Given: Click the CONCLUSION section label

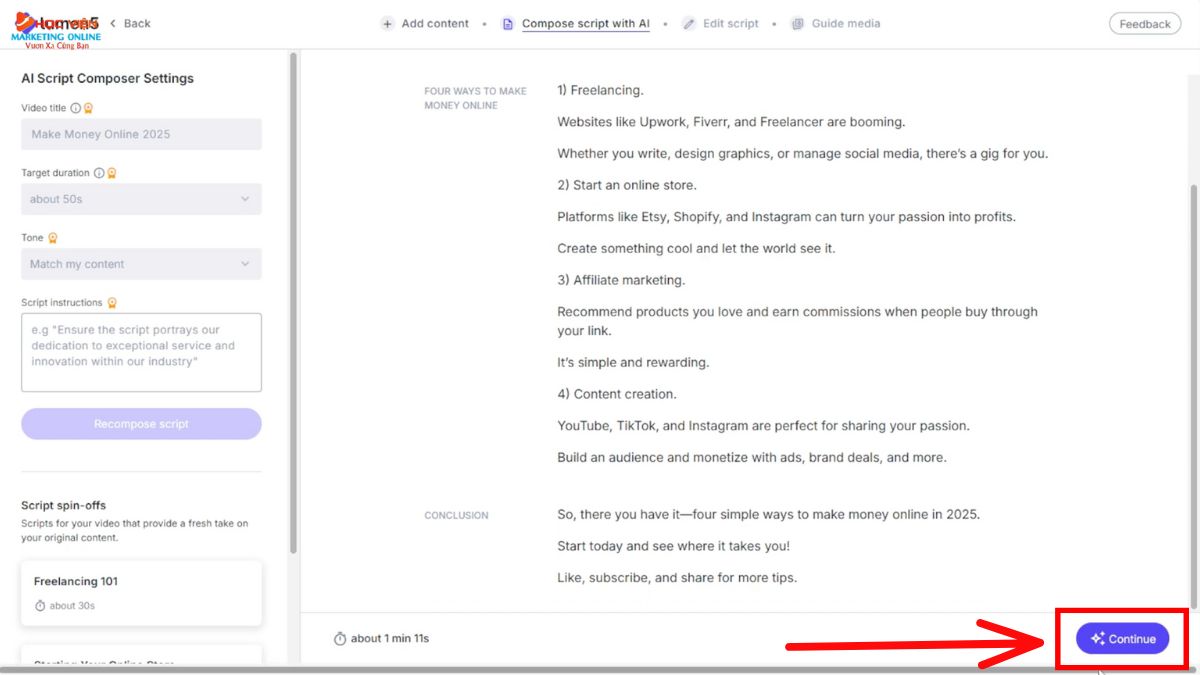Looking at the screenshot, I should coord(456,515).
